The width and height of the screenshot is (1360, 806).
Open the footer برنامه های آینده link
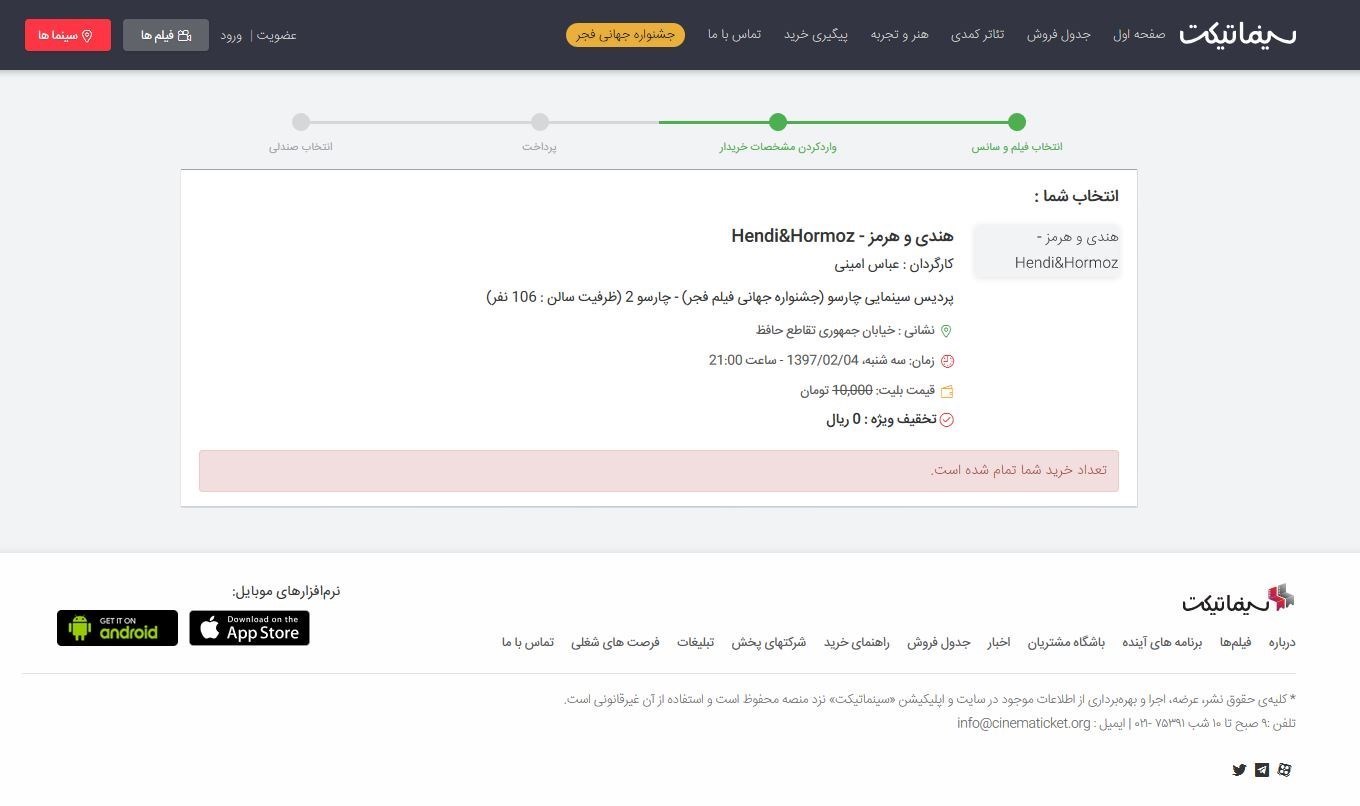click(1162, 643)
